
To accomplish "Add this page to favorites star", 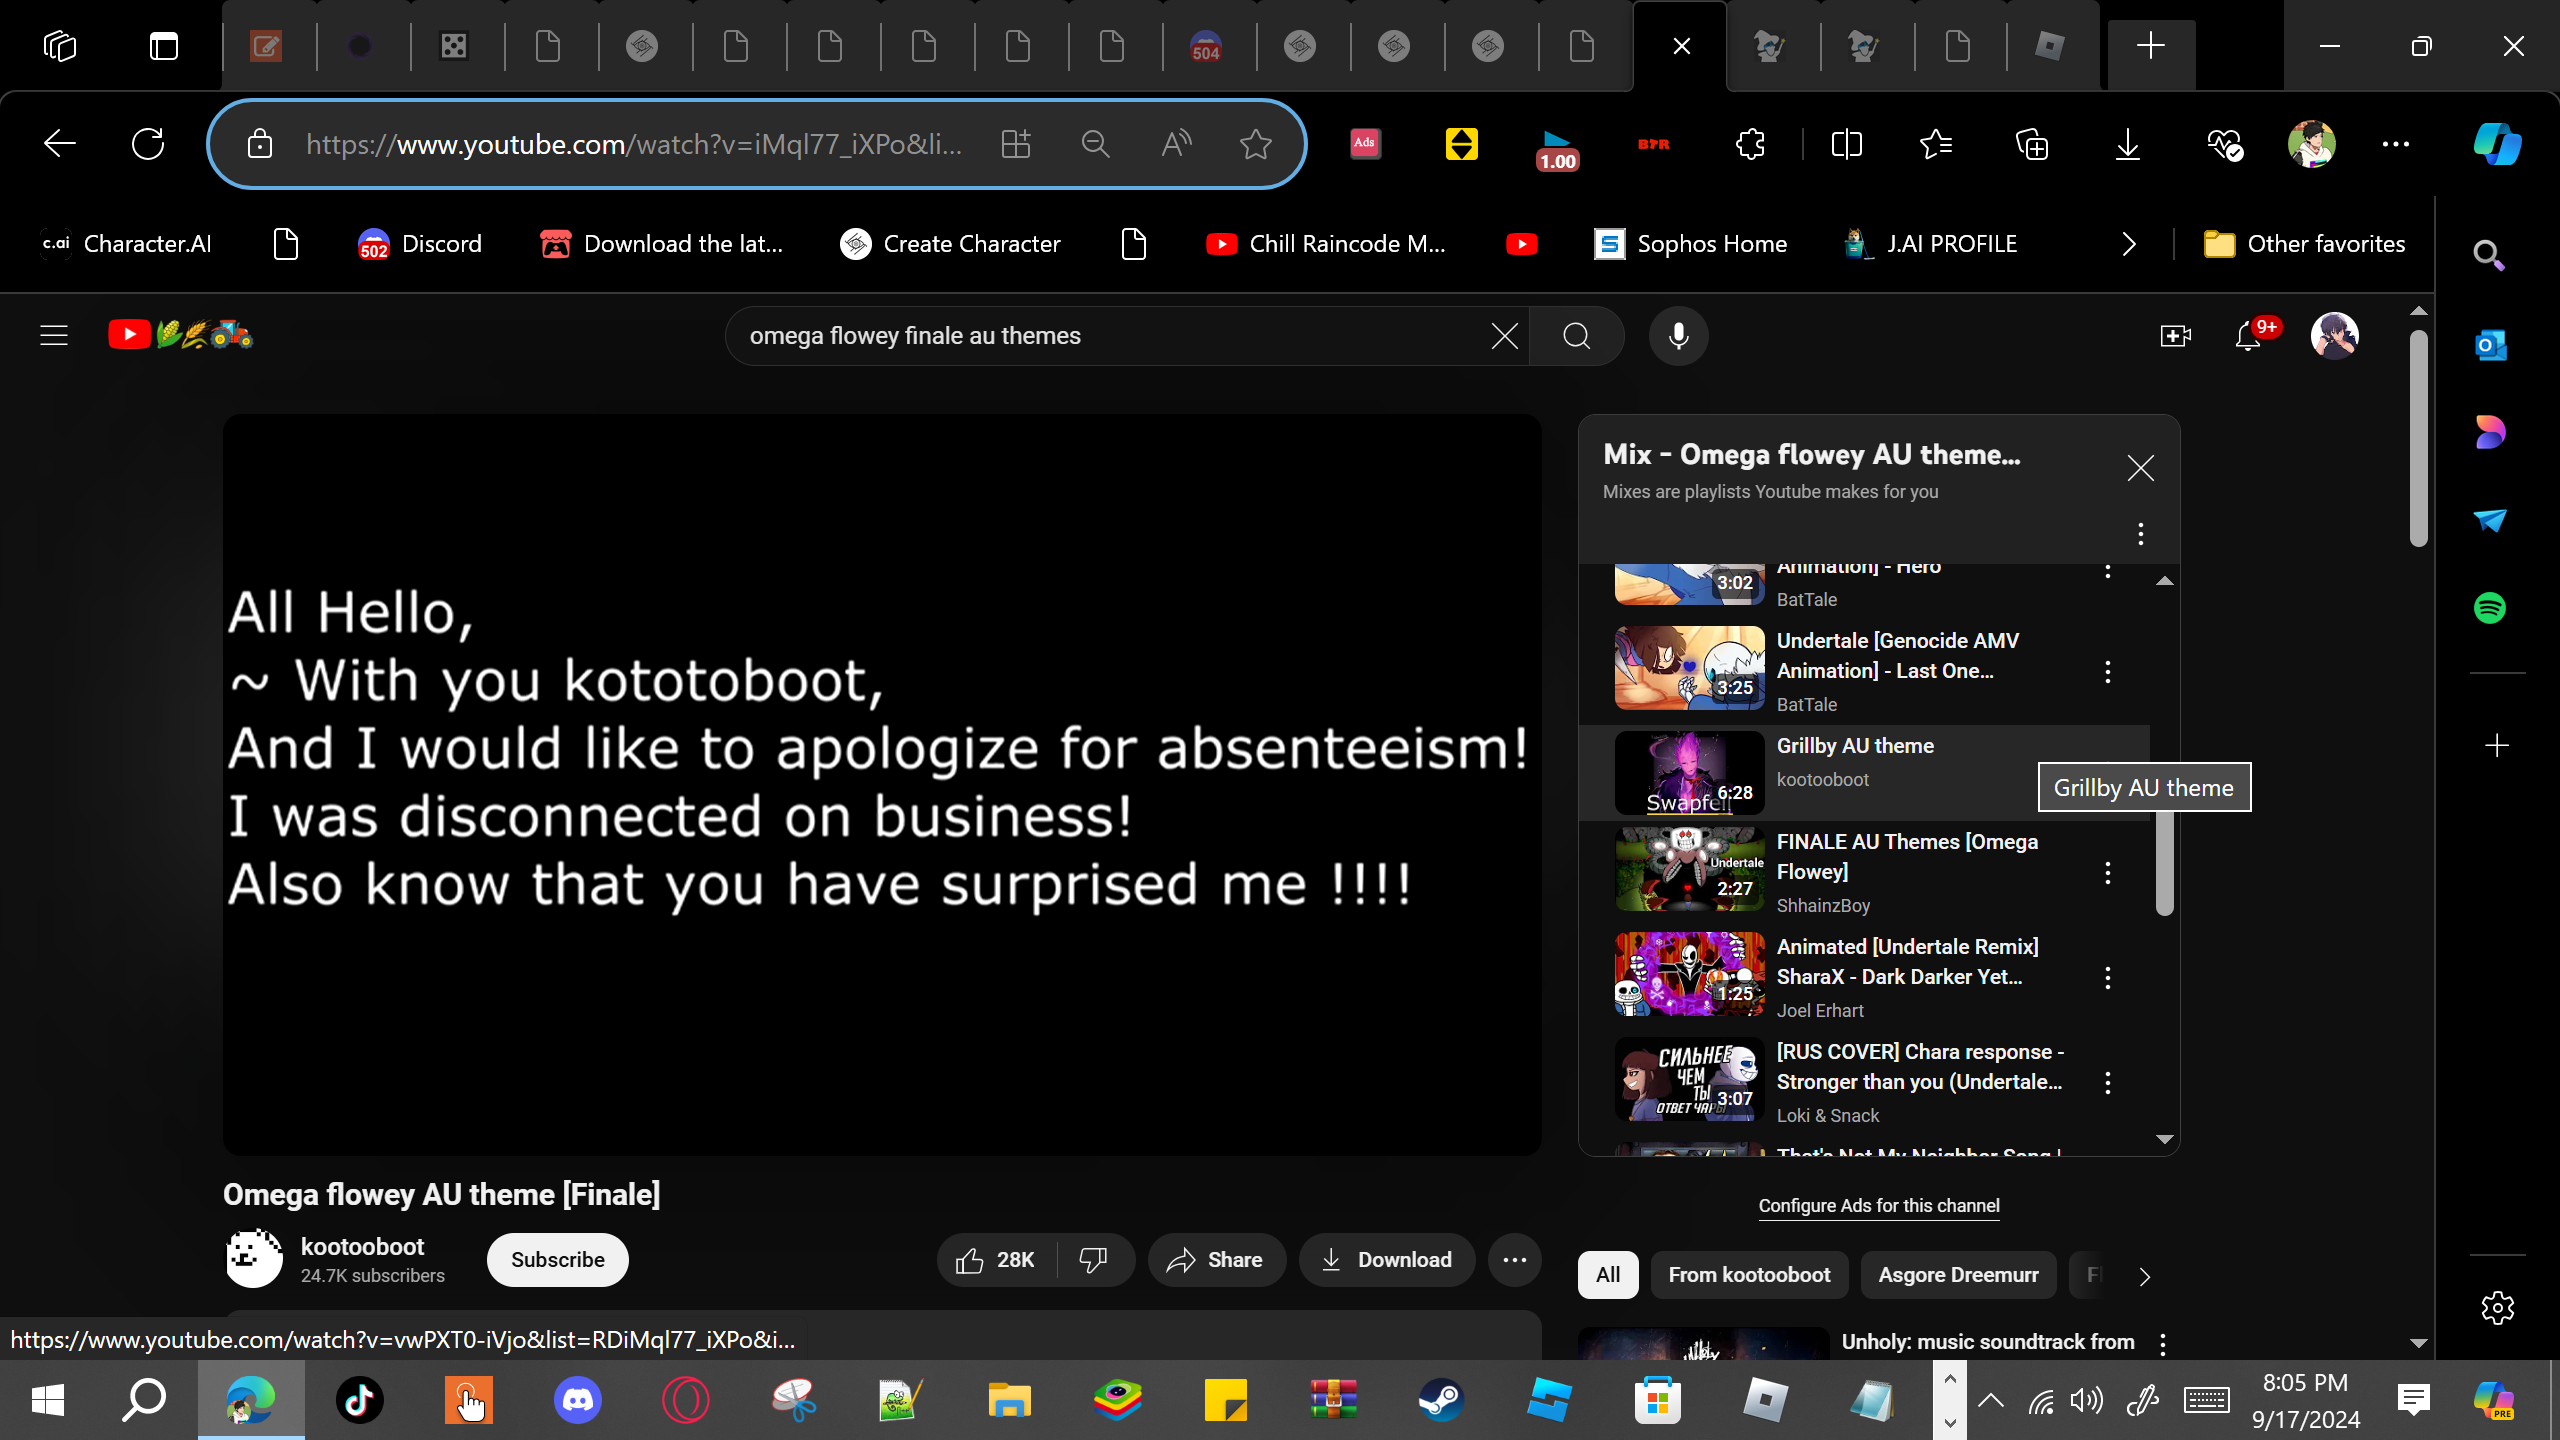I will [1255, 145].
